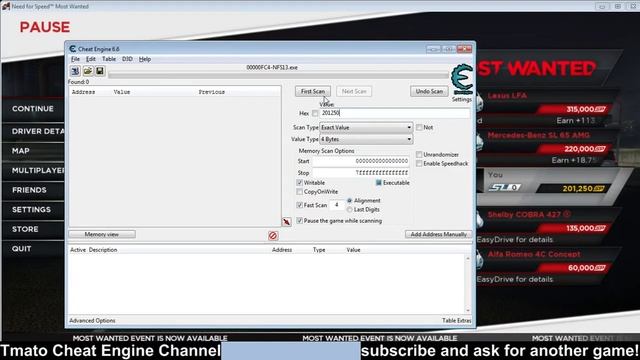Toggle the Hex checkbox
The height and width of the screenshot is (360, 640).
click(315, 113)
